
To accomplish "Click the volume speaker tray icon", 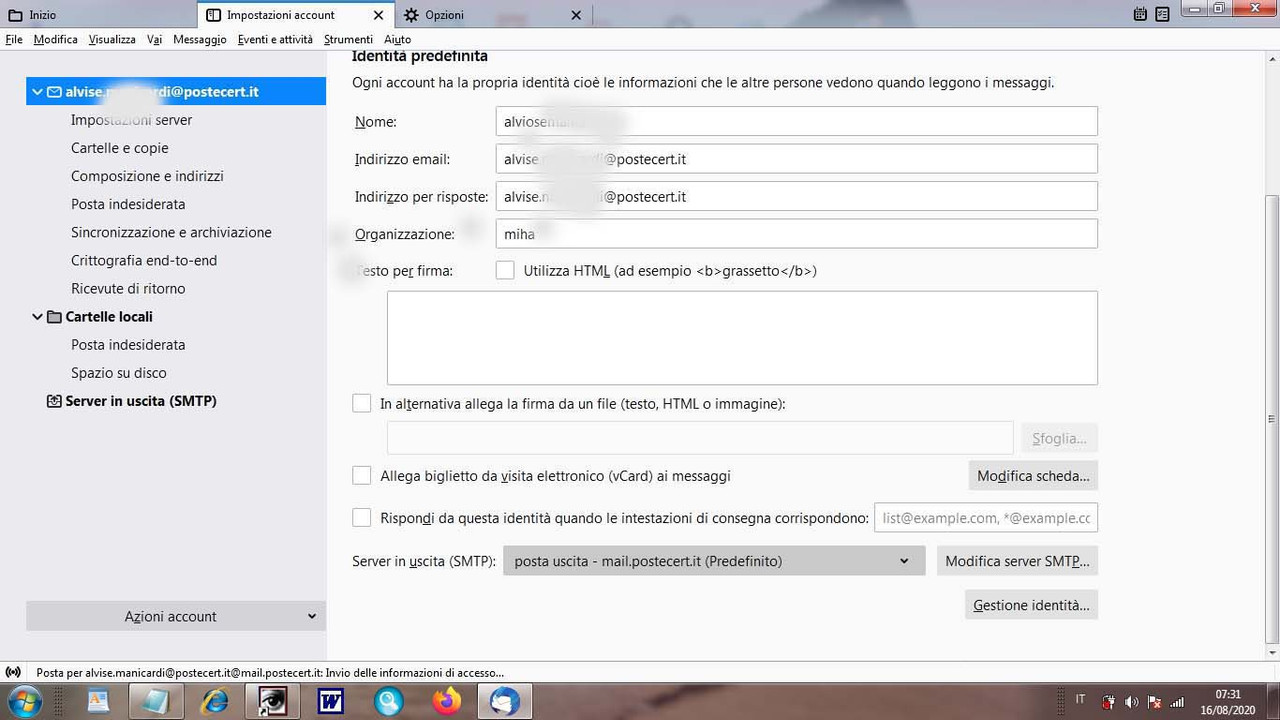I will [1132, 702].
